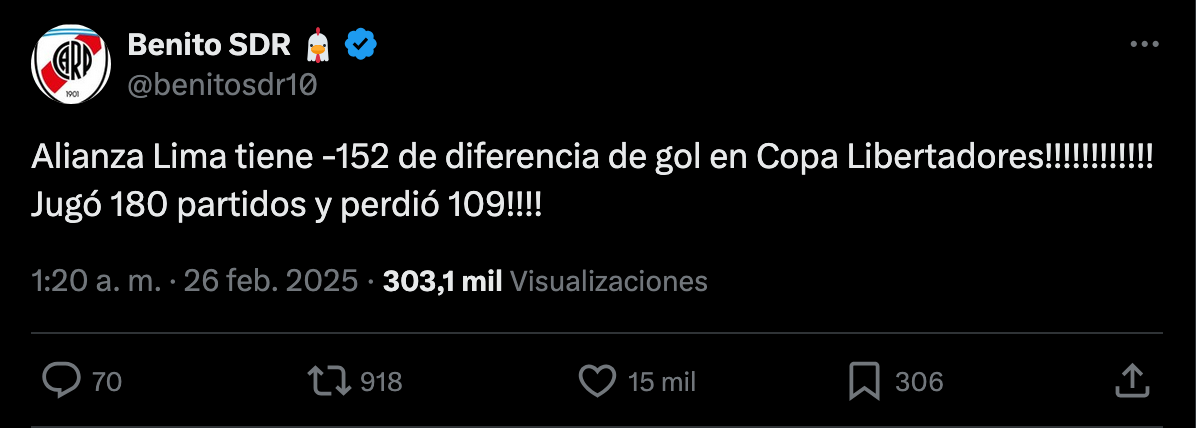1196x428 pixels.
Task: Repost with the retweet arrows icon
Action: click(329, 381)
